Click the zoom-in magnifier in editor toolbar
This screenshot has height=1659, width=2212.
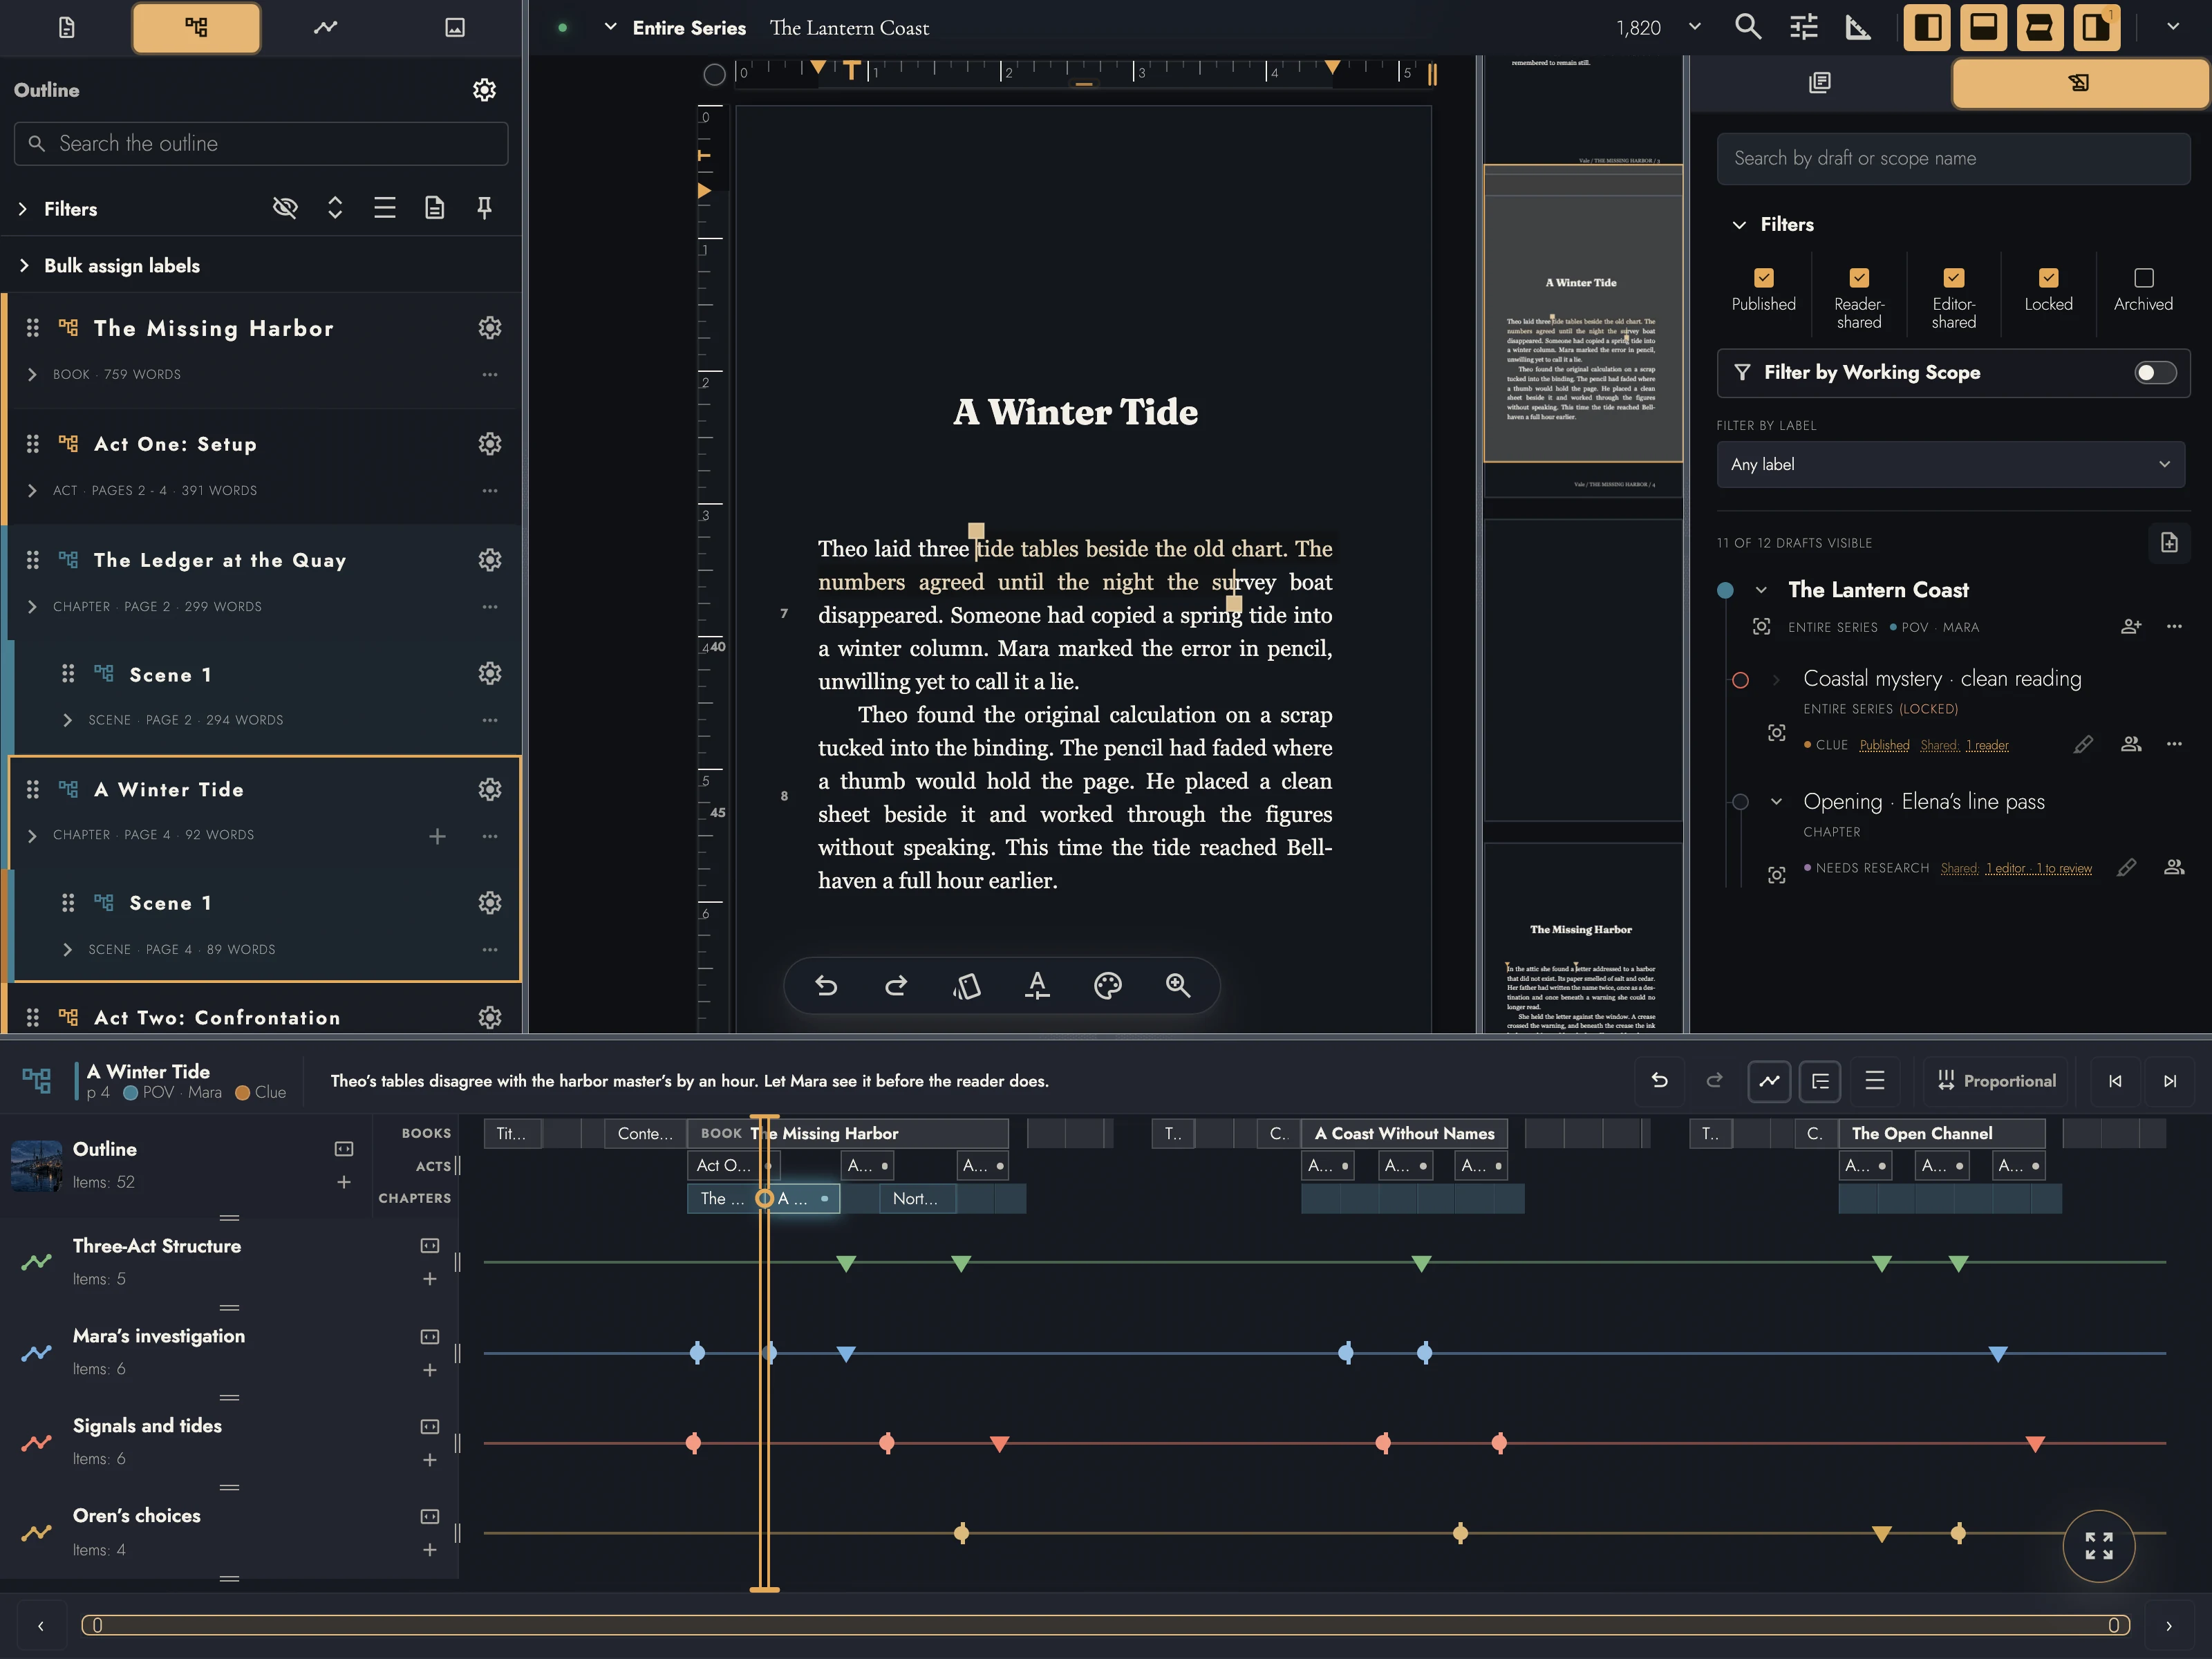(1178, 986)
